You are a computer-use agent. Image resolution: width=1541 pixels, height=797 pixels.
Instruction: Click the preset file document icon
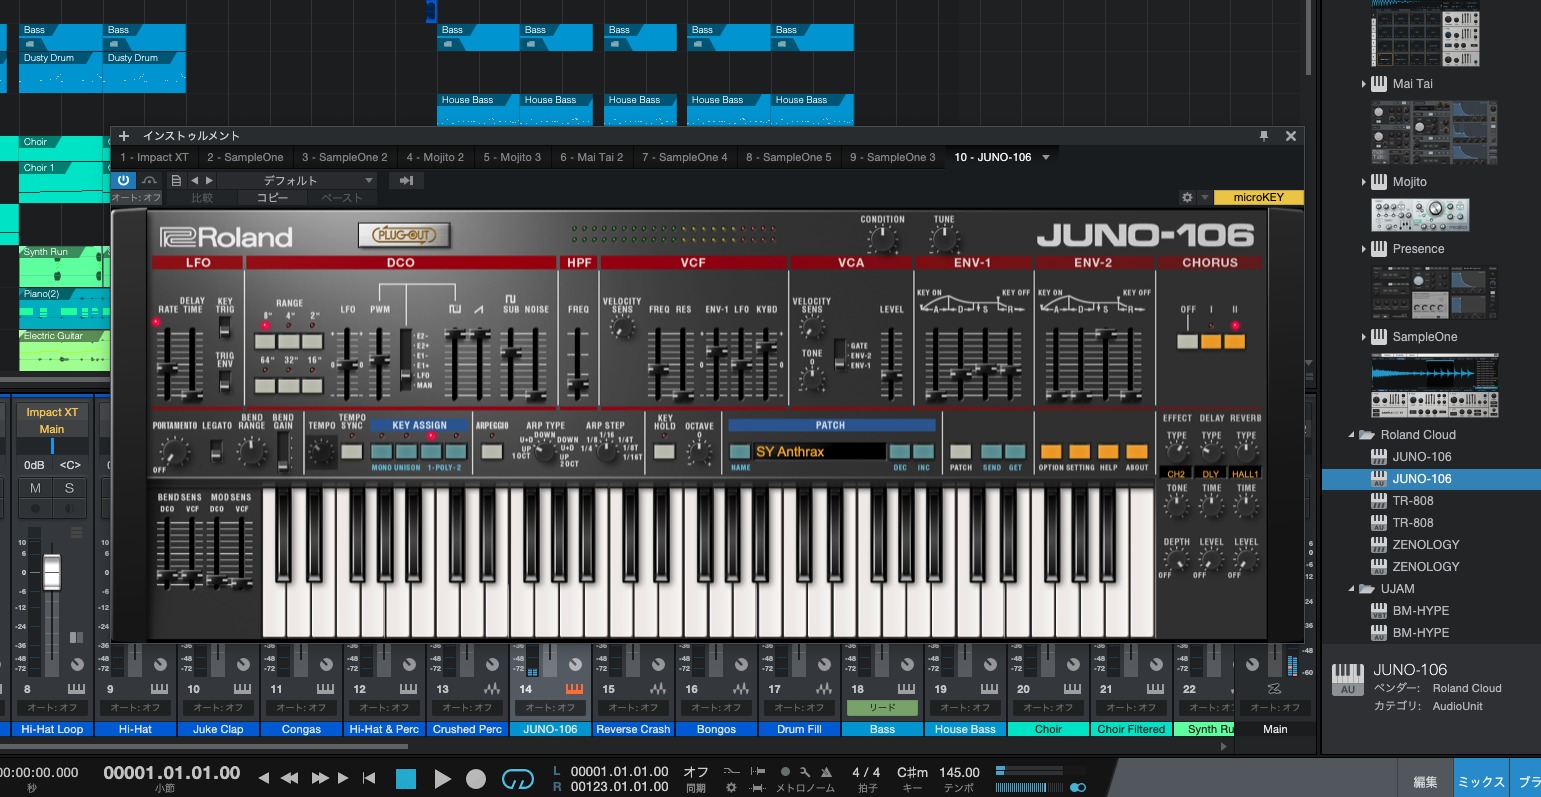click(x=176, y=181)
